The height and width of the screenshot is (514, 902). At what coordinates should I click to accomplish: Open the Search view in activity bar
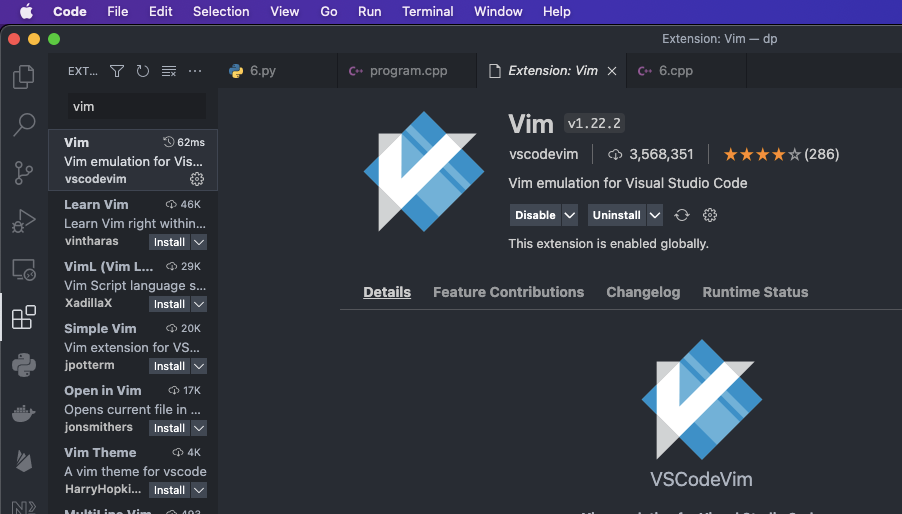pyautogui.click(x=24, y=124)
